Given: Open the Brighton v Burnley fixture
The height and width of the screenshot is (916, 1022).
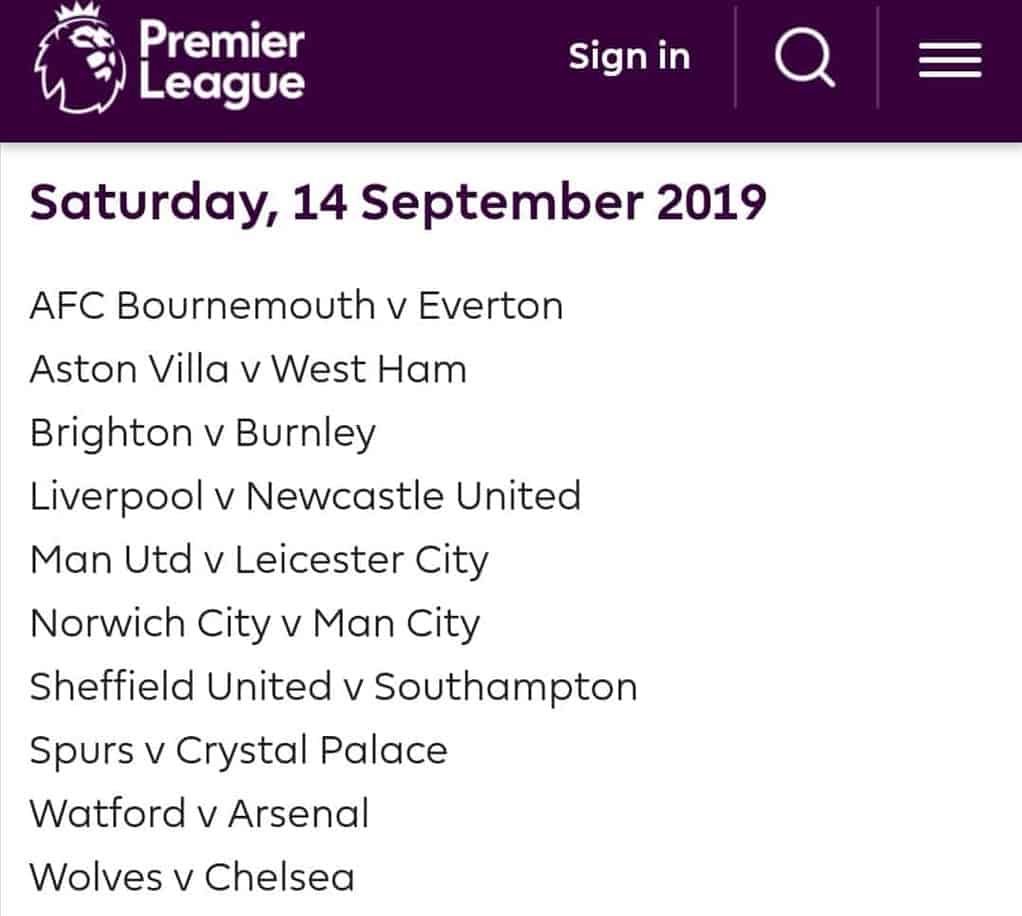Looking at the screenshot, I should (x=203, y=434).
